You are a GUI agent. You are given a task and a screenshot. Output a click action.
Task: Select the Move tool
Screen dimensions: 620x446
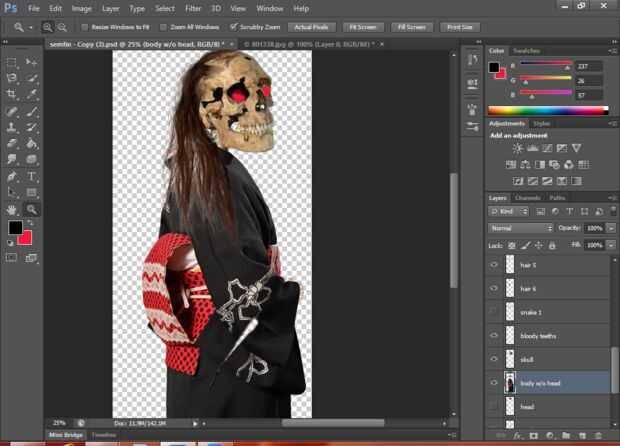(x=31, y=62)
